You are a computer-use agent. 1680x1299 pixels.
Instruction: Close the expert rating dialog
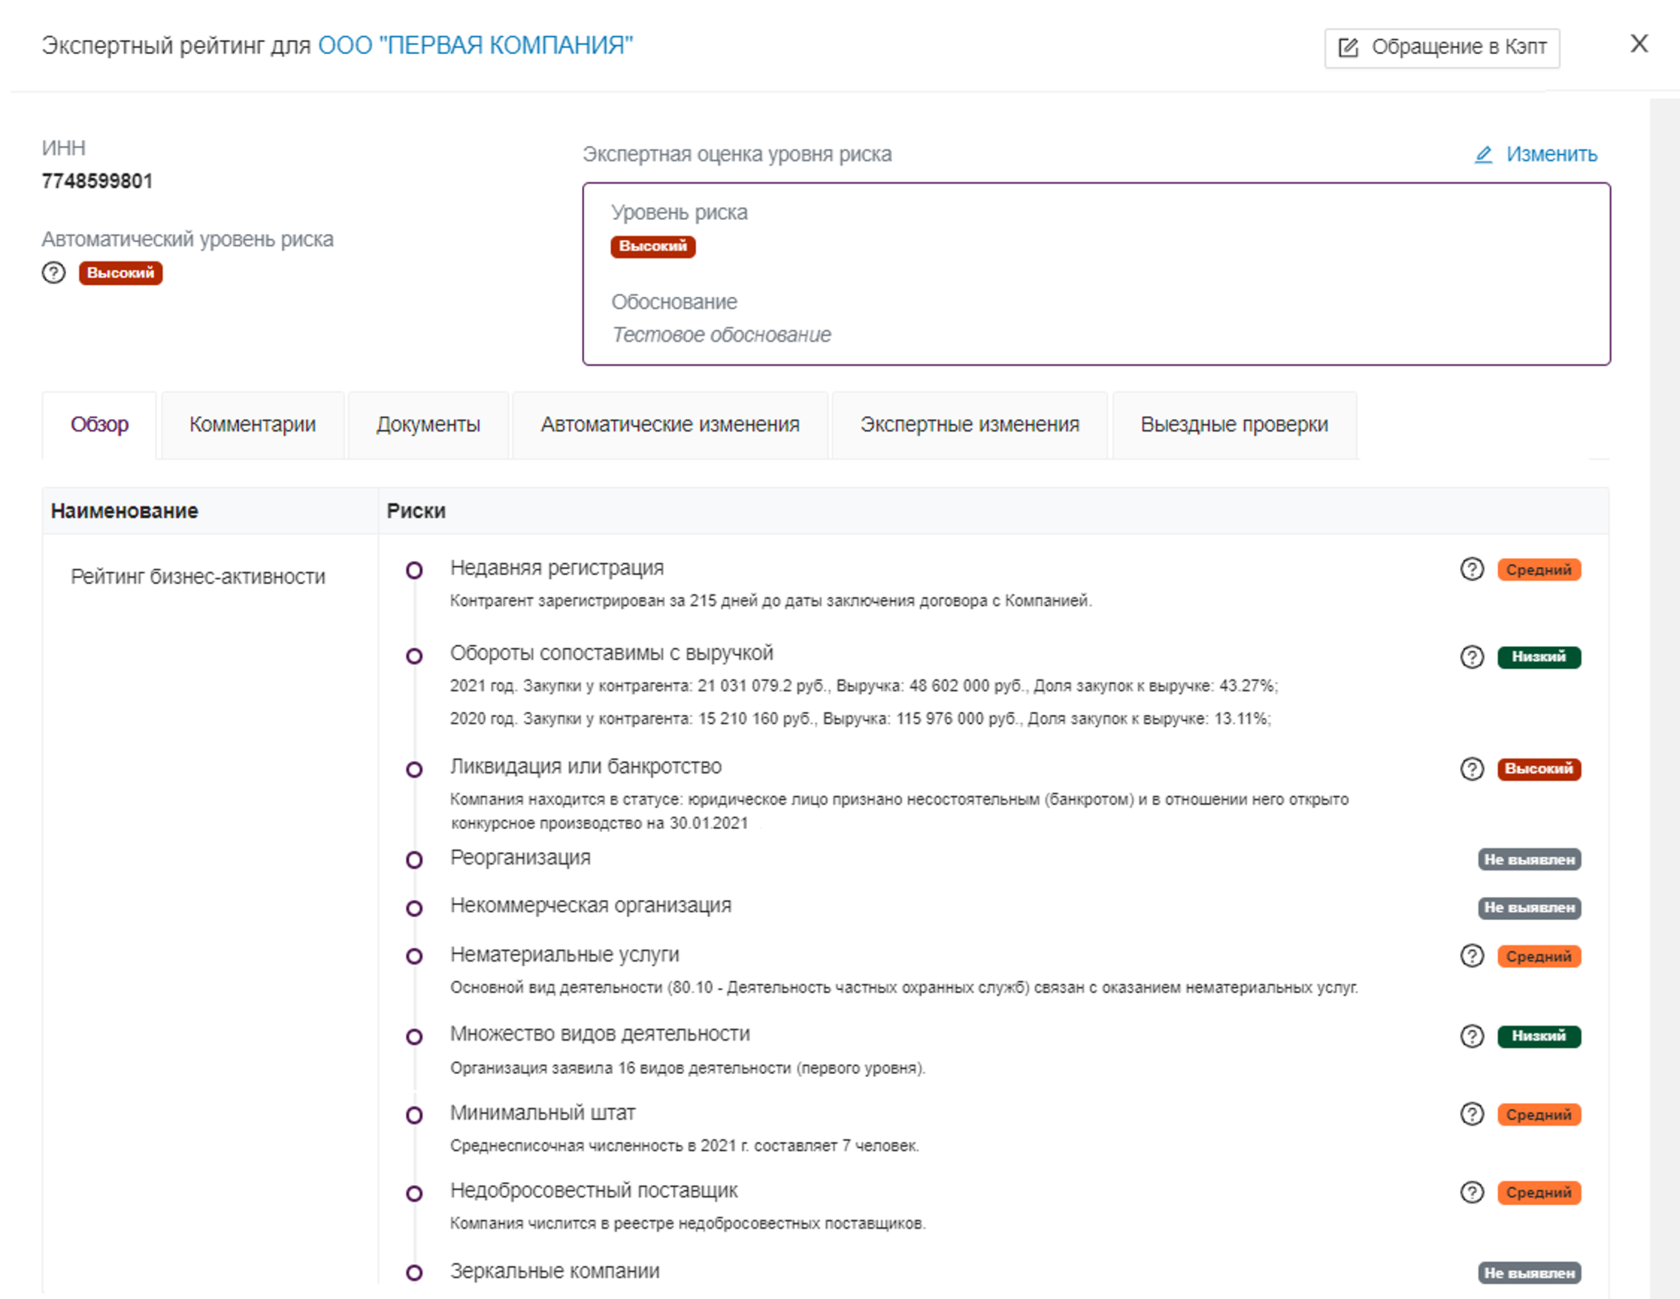tap(1639, 44)
